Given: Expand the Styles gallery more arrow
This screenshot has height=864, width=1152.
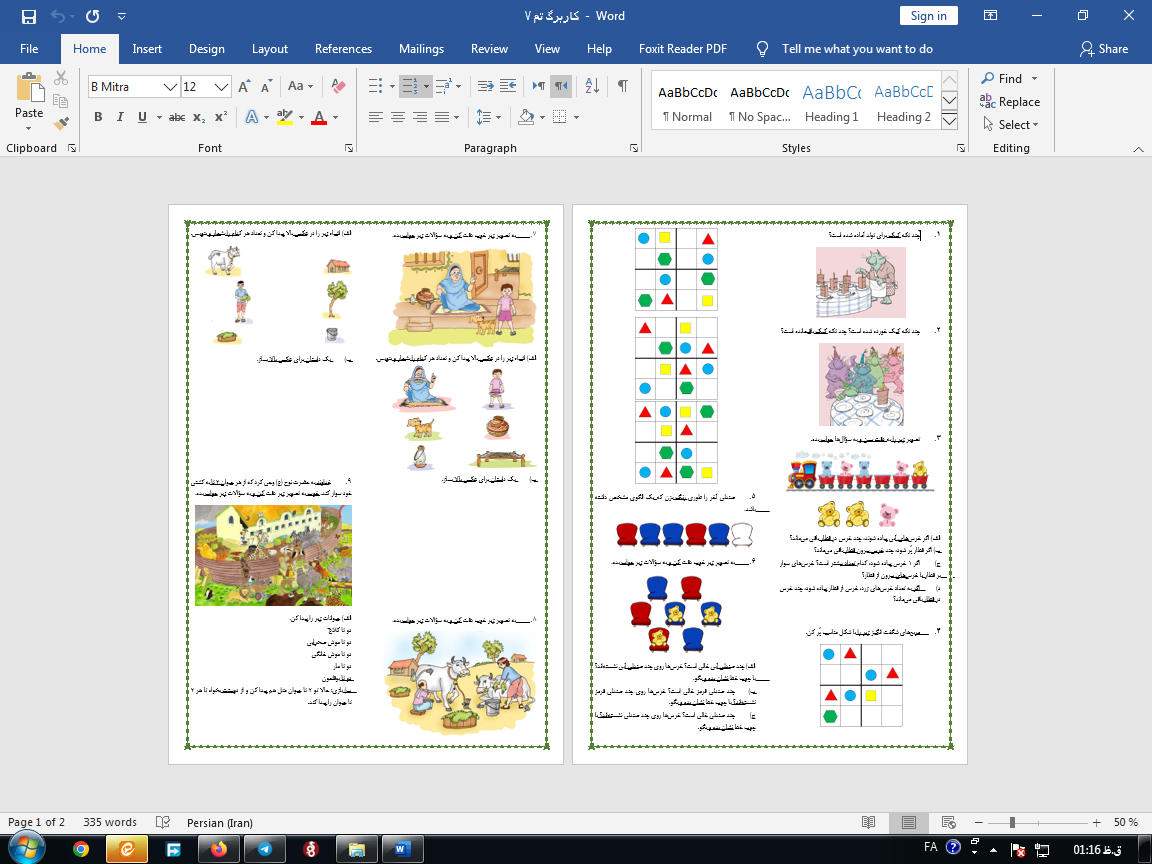Looking at the screenshot, I should tap(950, 121).
